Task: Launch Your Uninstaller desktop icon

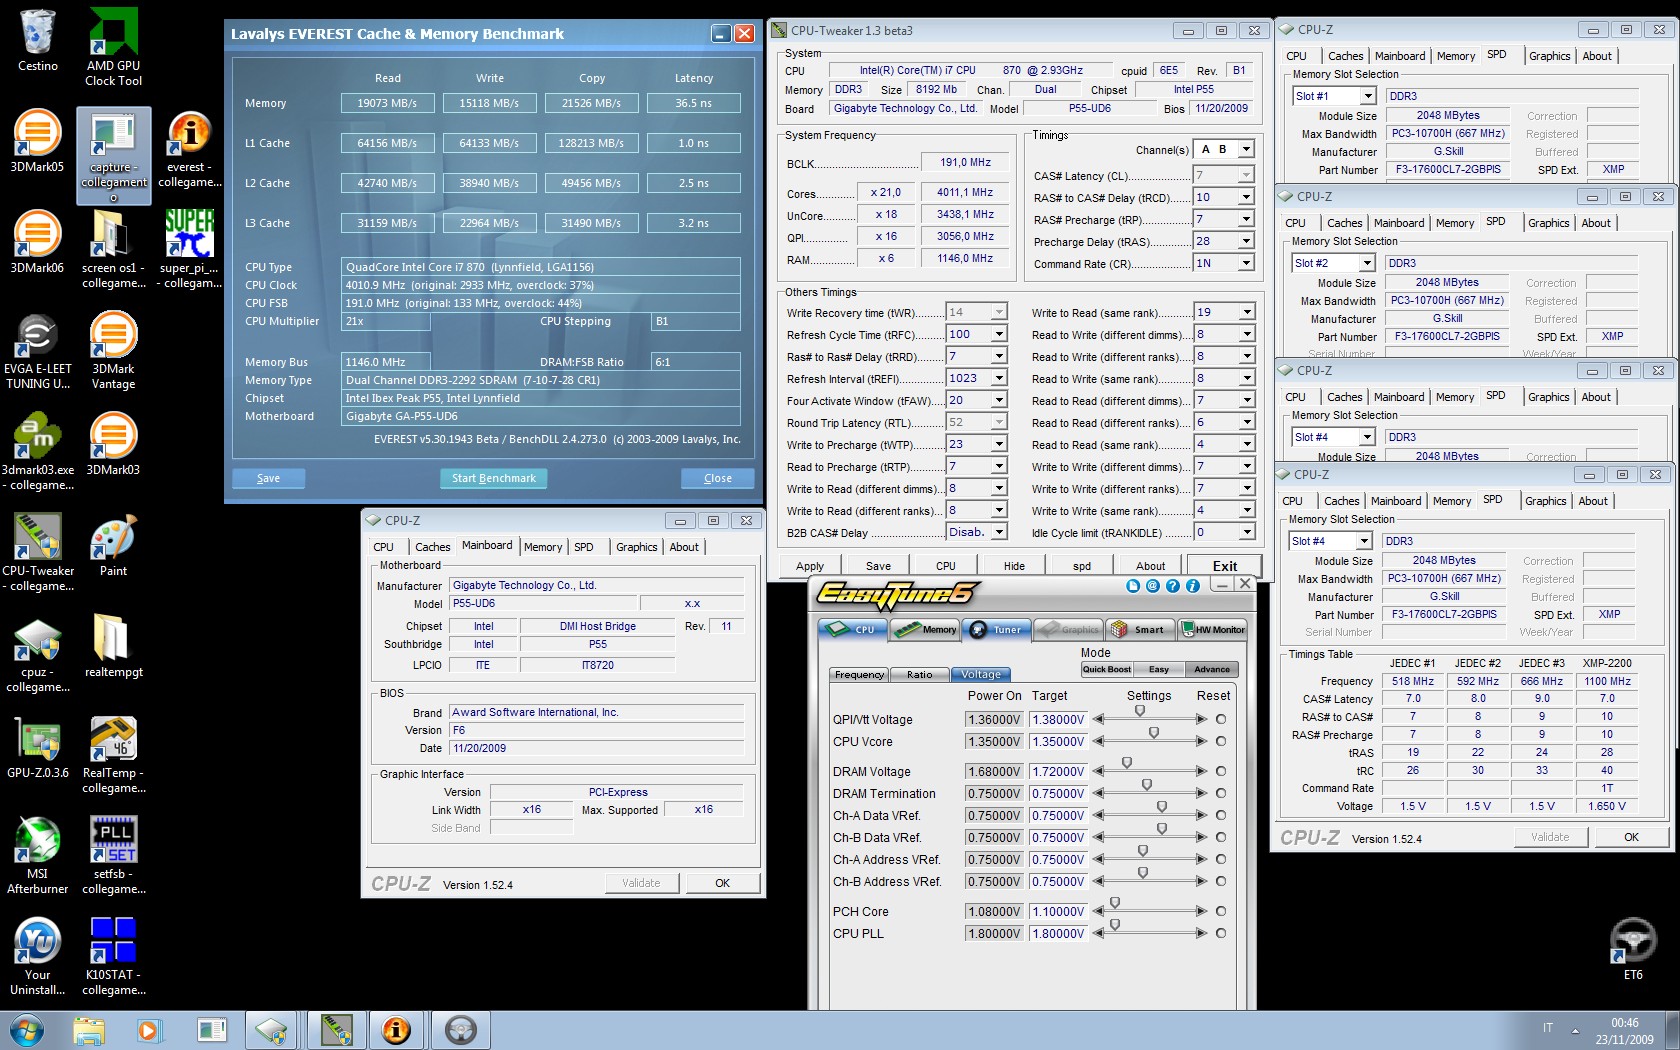Action: [37, 957]
